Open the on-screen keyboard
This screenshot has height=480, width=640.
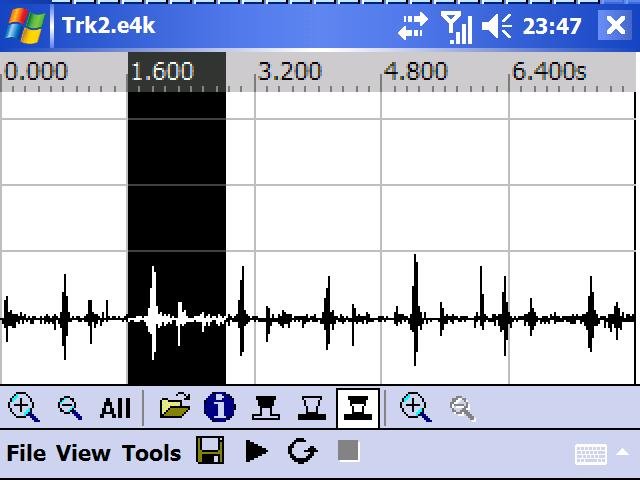tap(591, 454)
